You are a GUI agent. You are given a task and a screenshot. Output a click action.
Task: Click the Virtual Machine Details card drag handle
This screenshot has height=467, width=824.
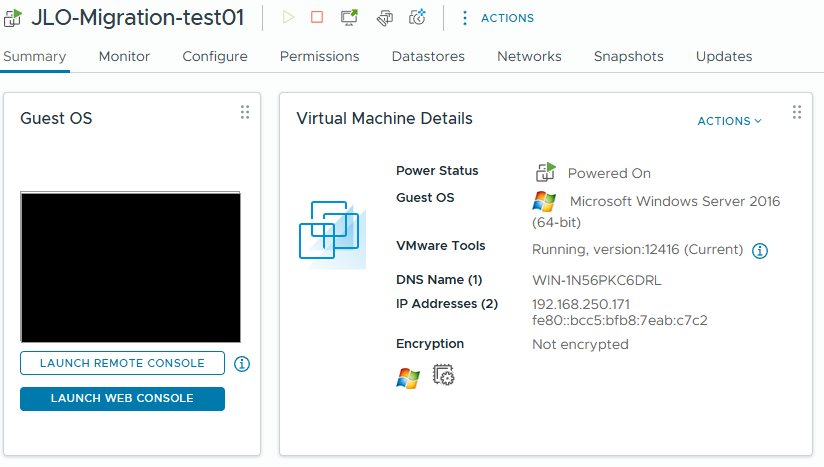tap(797, 112)
